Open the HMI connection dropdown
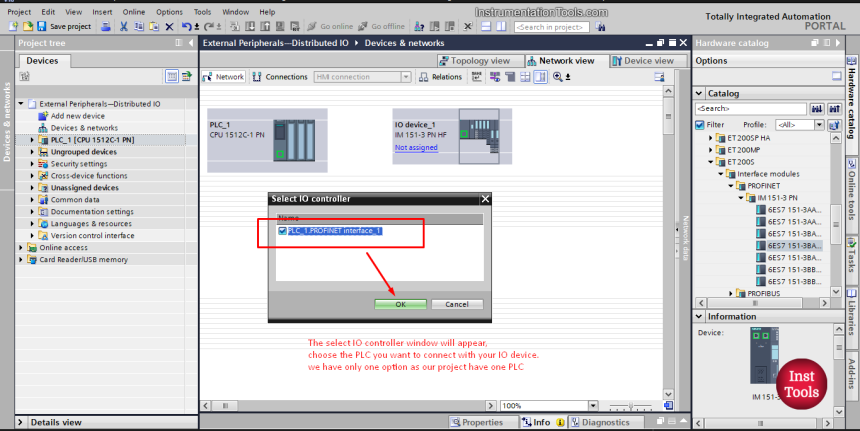Viewport: 860px width, 431px height. [x=406, y=77]
